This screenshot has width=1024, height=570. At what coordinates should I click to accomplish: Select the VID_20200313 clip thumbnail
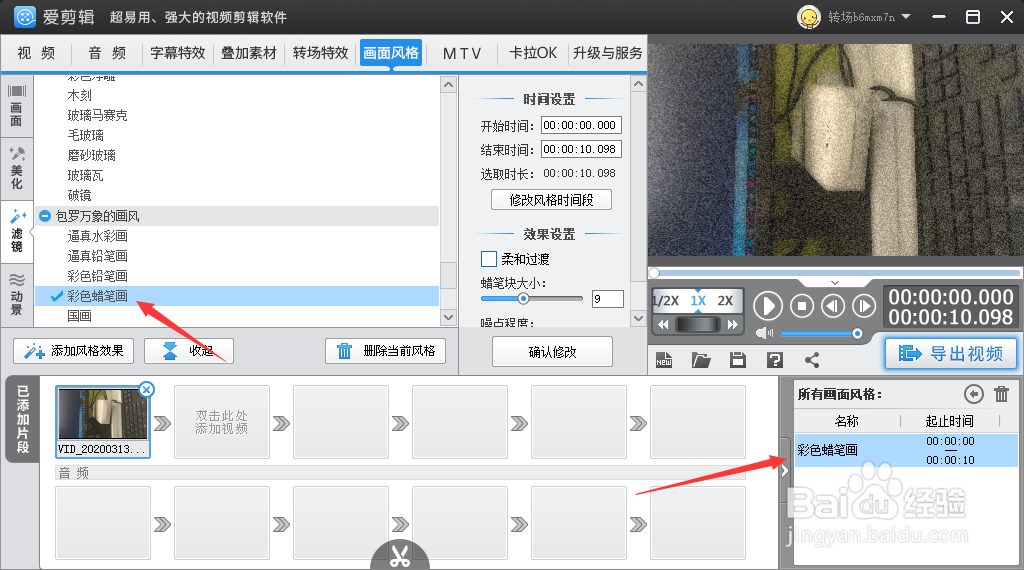[103, 421]
